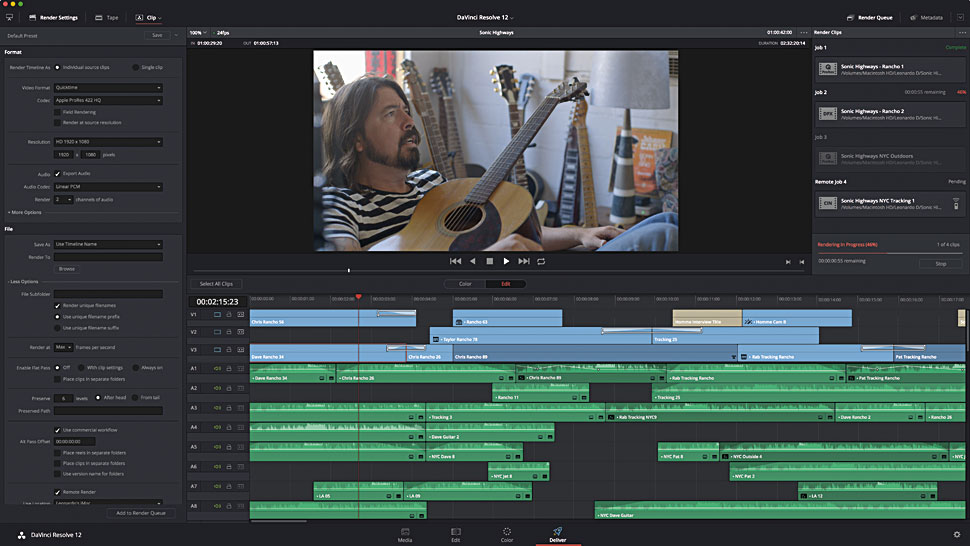Uncheck the Export Audio checkbox
The width and height of the screenshot is (970, 546).
[x=57, y=174]
